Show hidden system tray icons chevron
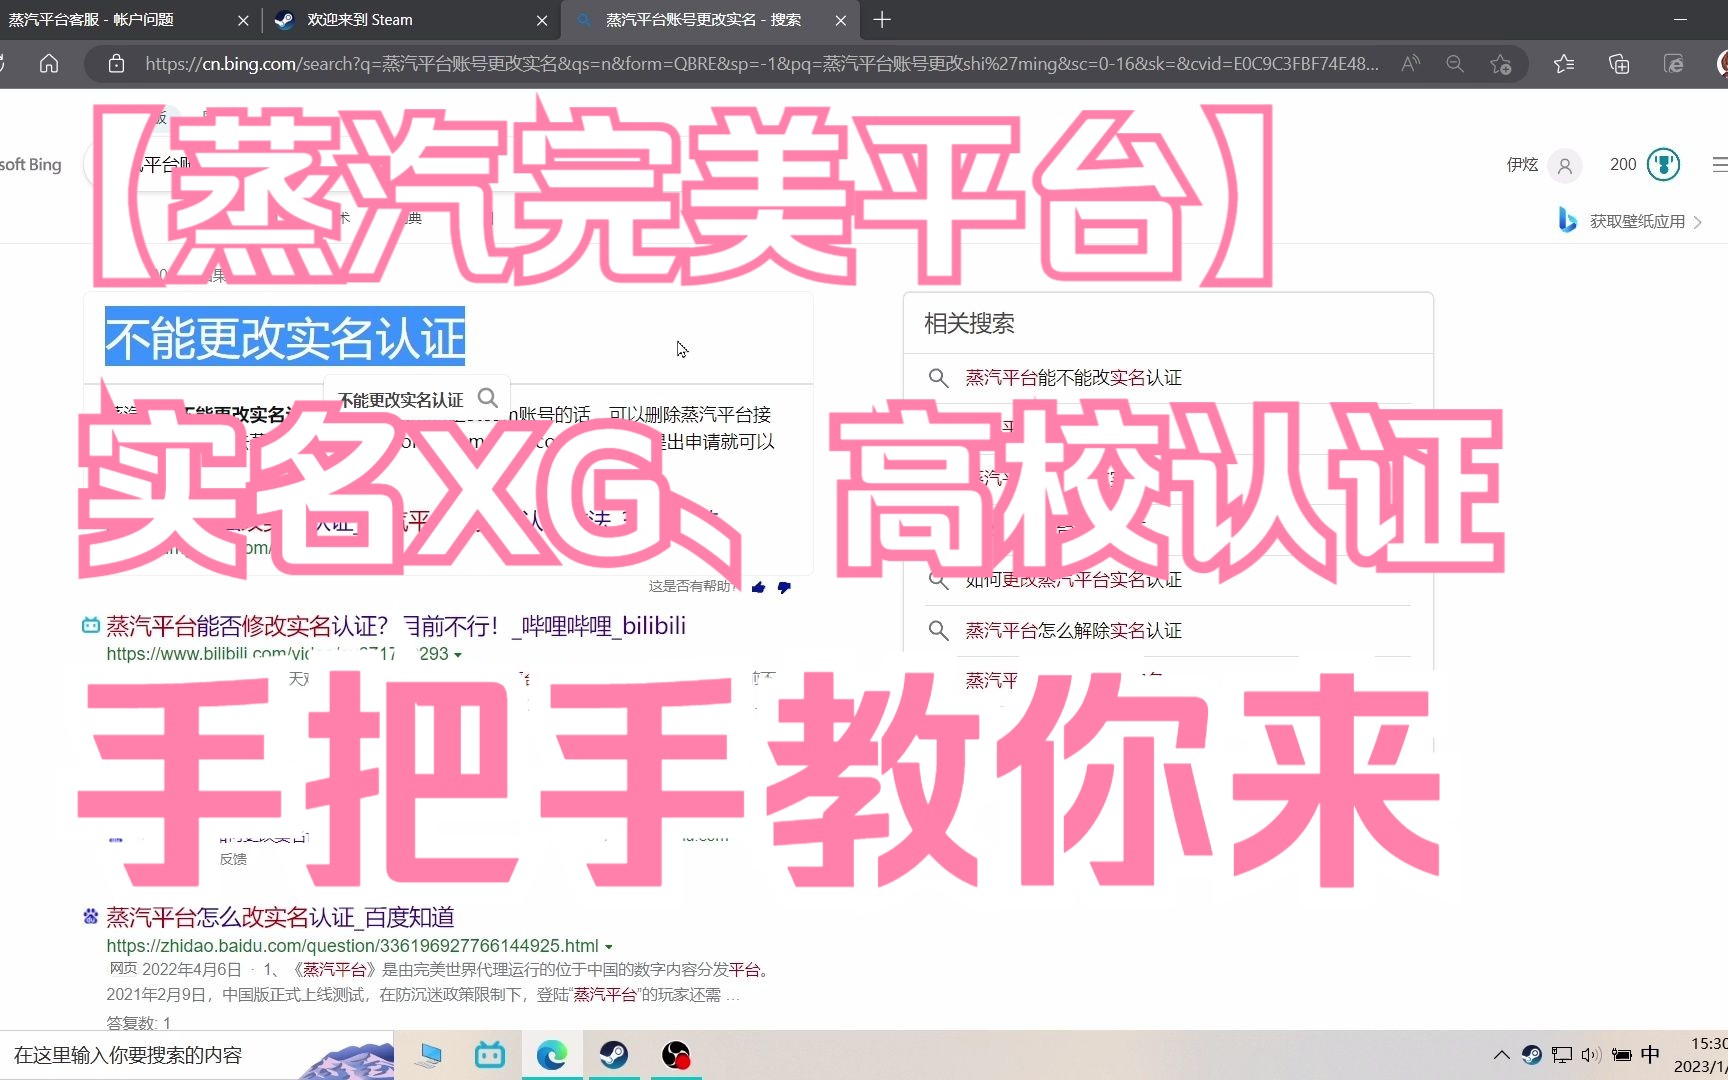Viewport: 1728px width, 1080px height. pos(1501,1055)
